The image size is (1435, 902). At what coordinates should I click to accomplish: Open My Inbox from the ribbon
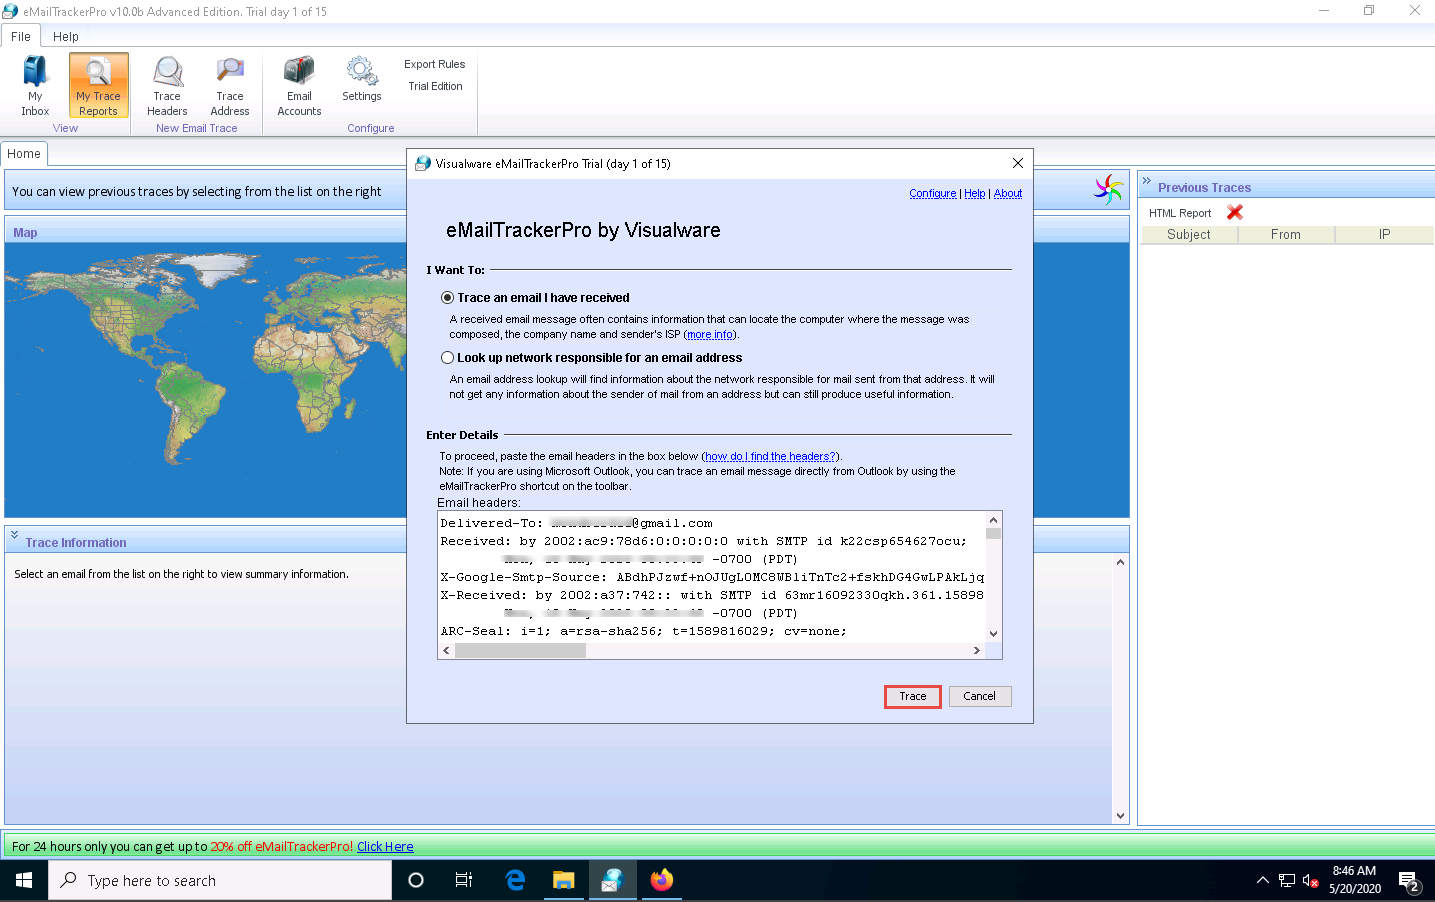(x=35, y=86)
